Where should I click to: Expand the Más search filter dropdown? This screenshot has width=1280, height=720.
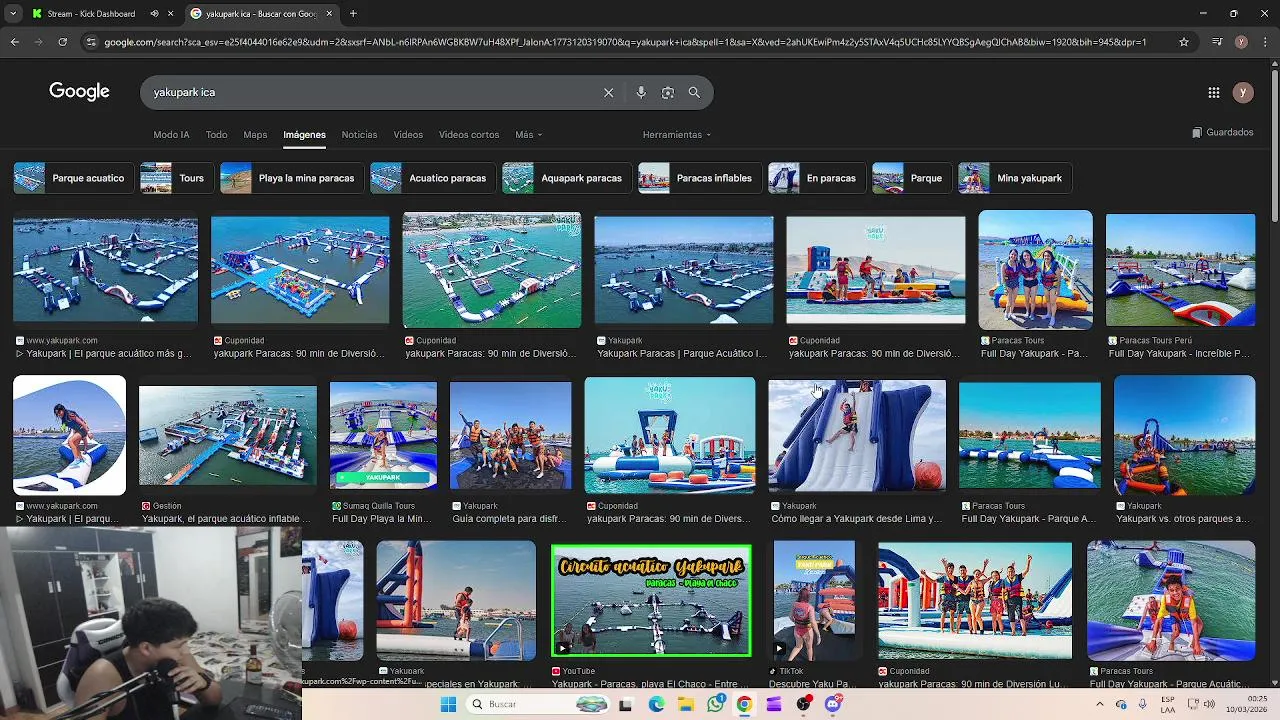(x=529, y=135)
